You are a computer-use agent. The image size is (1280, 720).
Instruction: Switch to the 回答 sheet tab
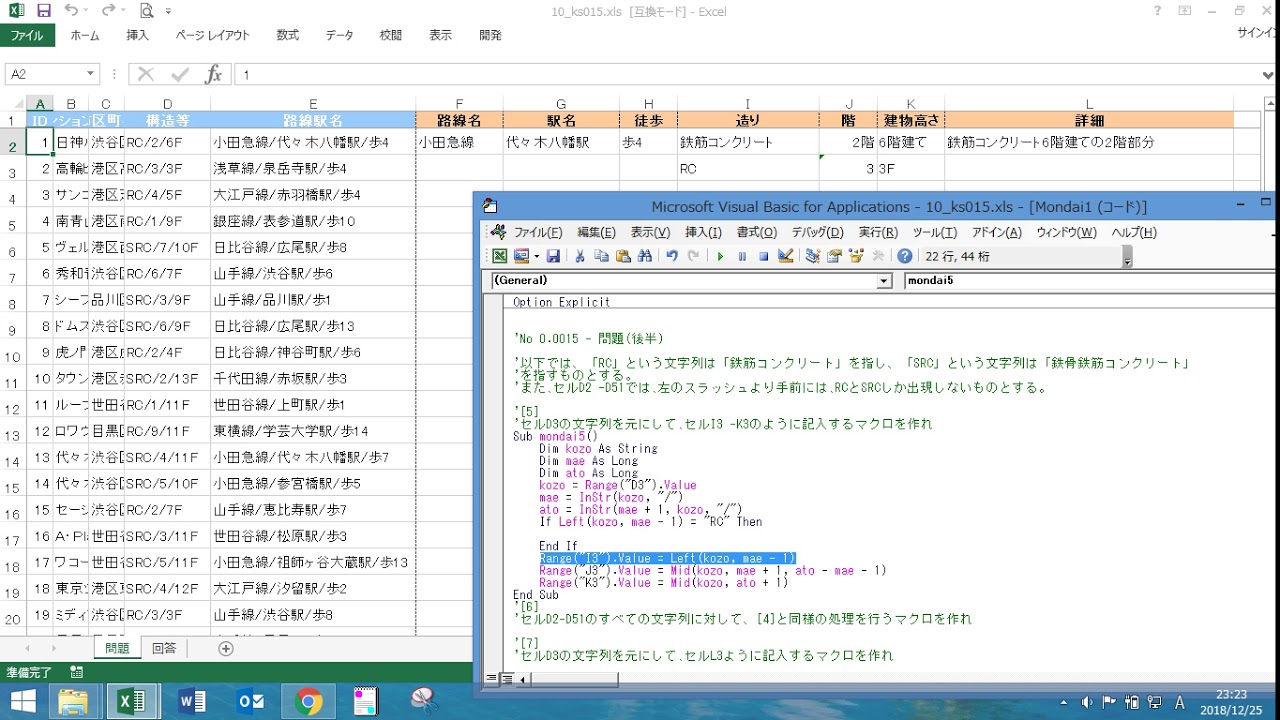click(x=164, y=648)
